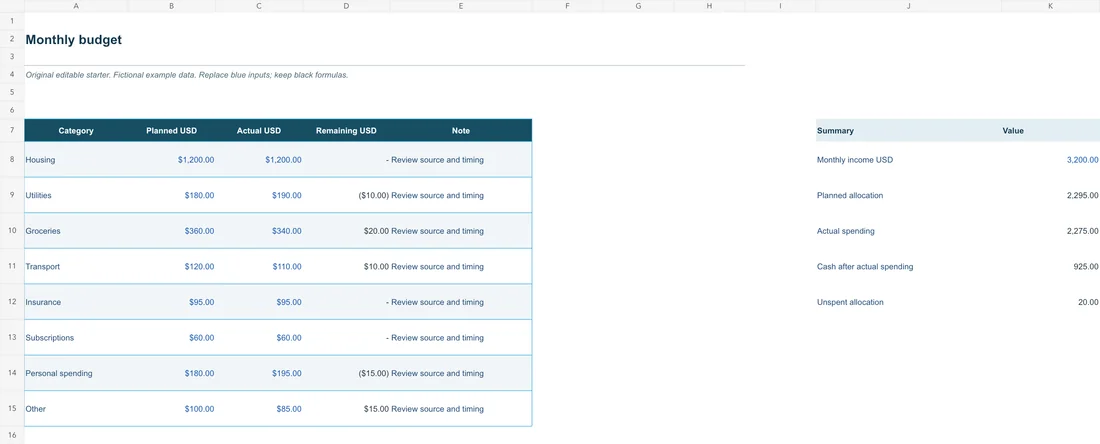Select row header 8
The image size is (1100, 444).
click(x=12, y=159)
